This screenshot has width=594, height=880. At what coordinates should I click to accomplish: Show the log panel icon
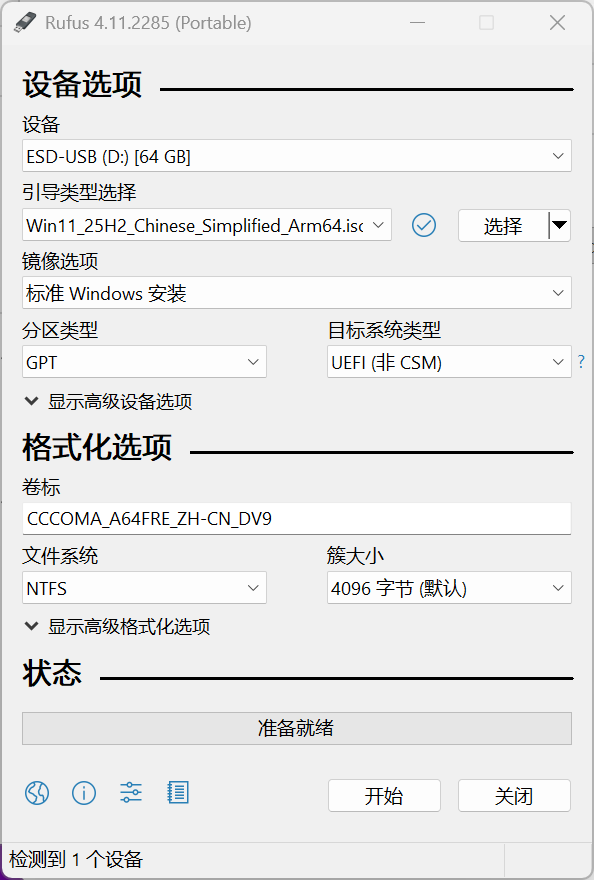coord(177,793)
